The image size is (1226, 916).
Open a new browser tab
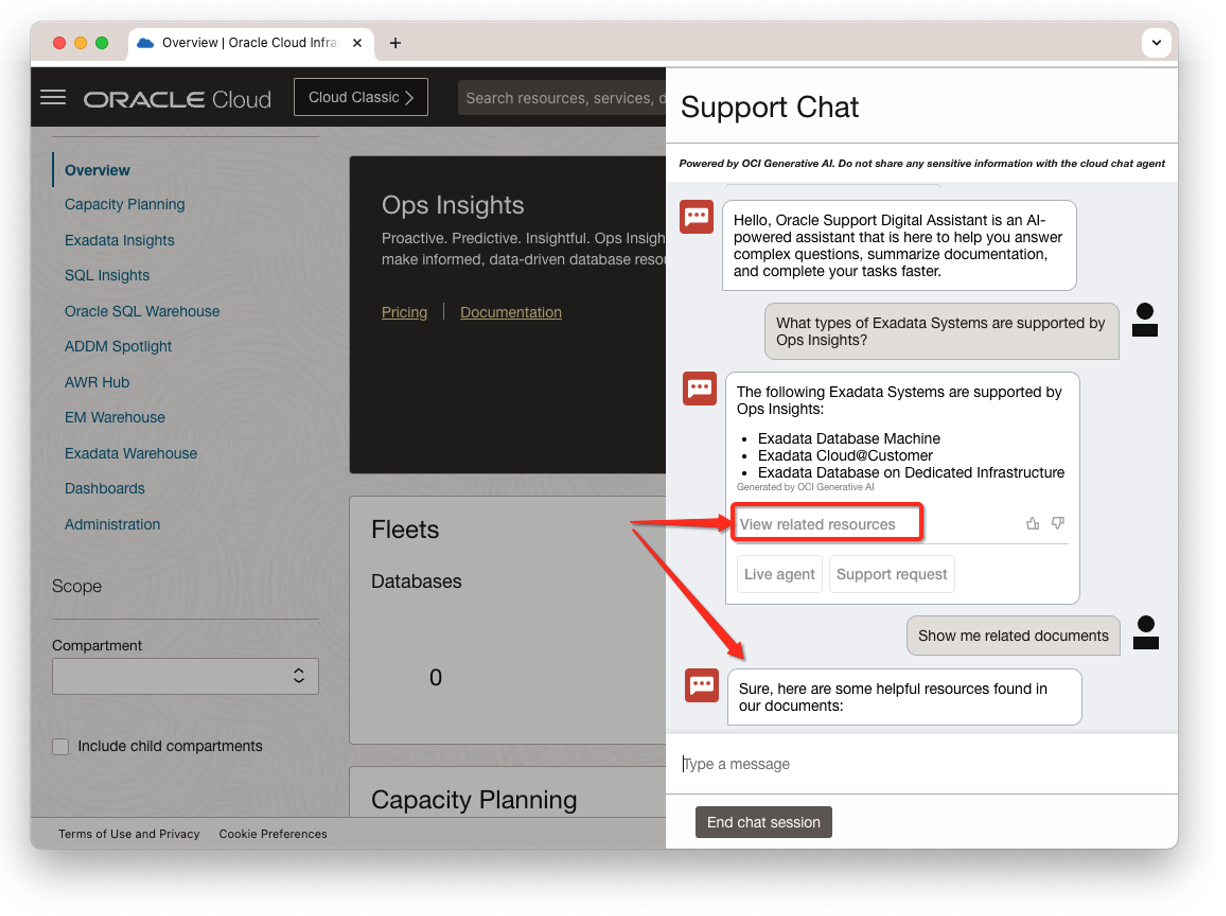coord(395,43)
